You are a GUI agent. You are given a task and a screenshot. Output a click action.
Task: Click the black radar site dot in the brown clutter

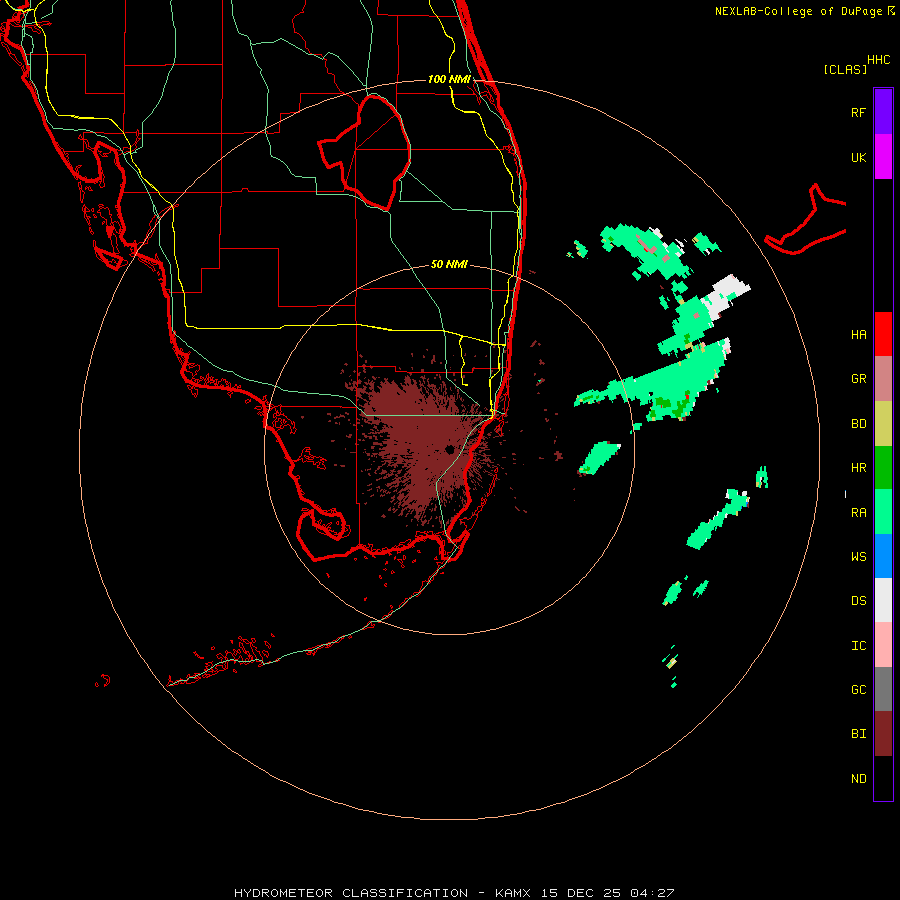click(x=449, y=449)
